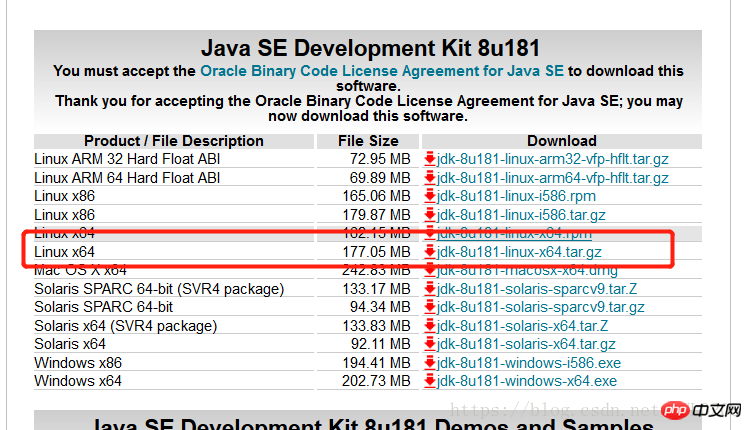752x430 pixels.
Task: Click download arrow icon for solaris-sparcv9.tar.gz
Action: pyautogui.click(x=430, y=307)
